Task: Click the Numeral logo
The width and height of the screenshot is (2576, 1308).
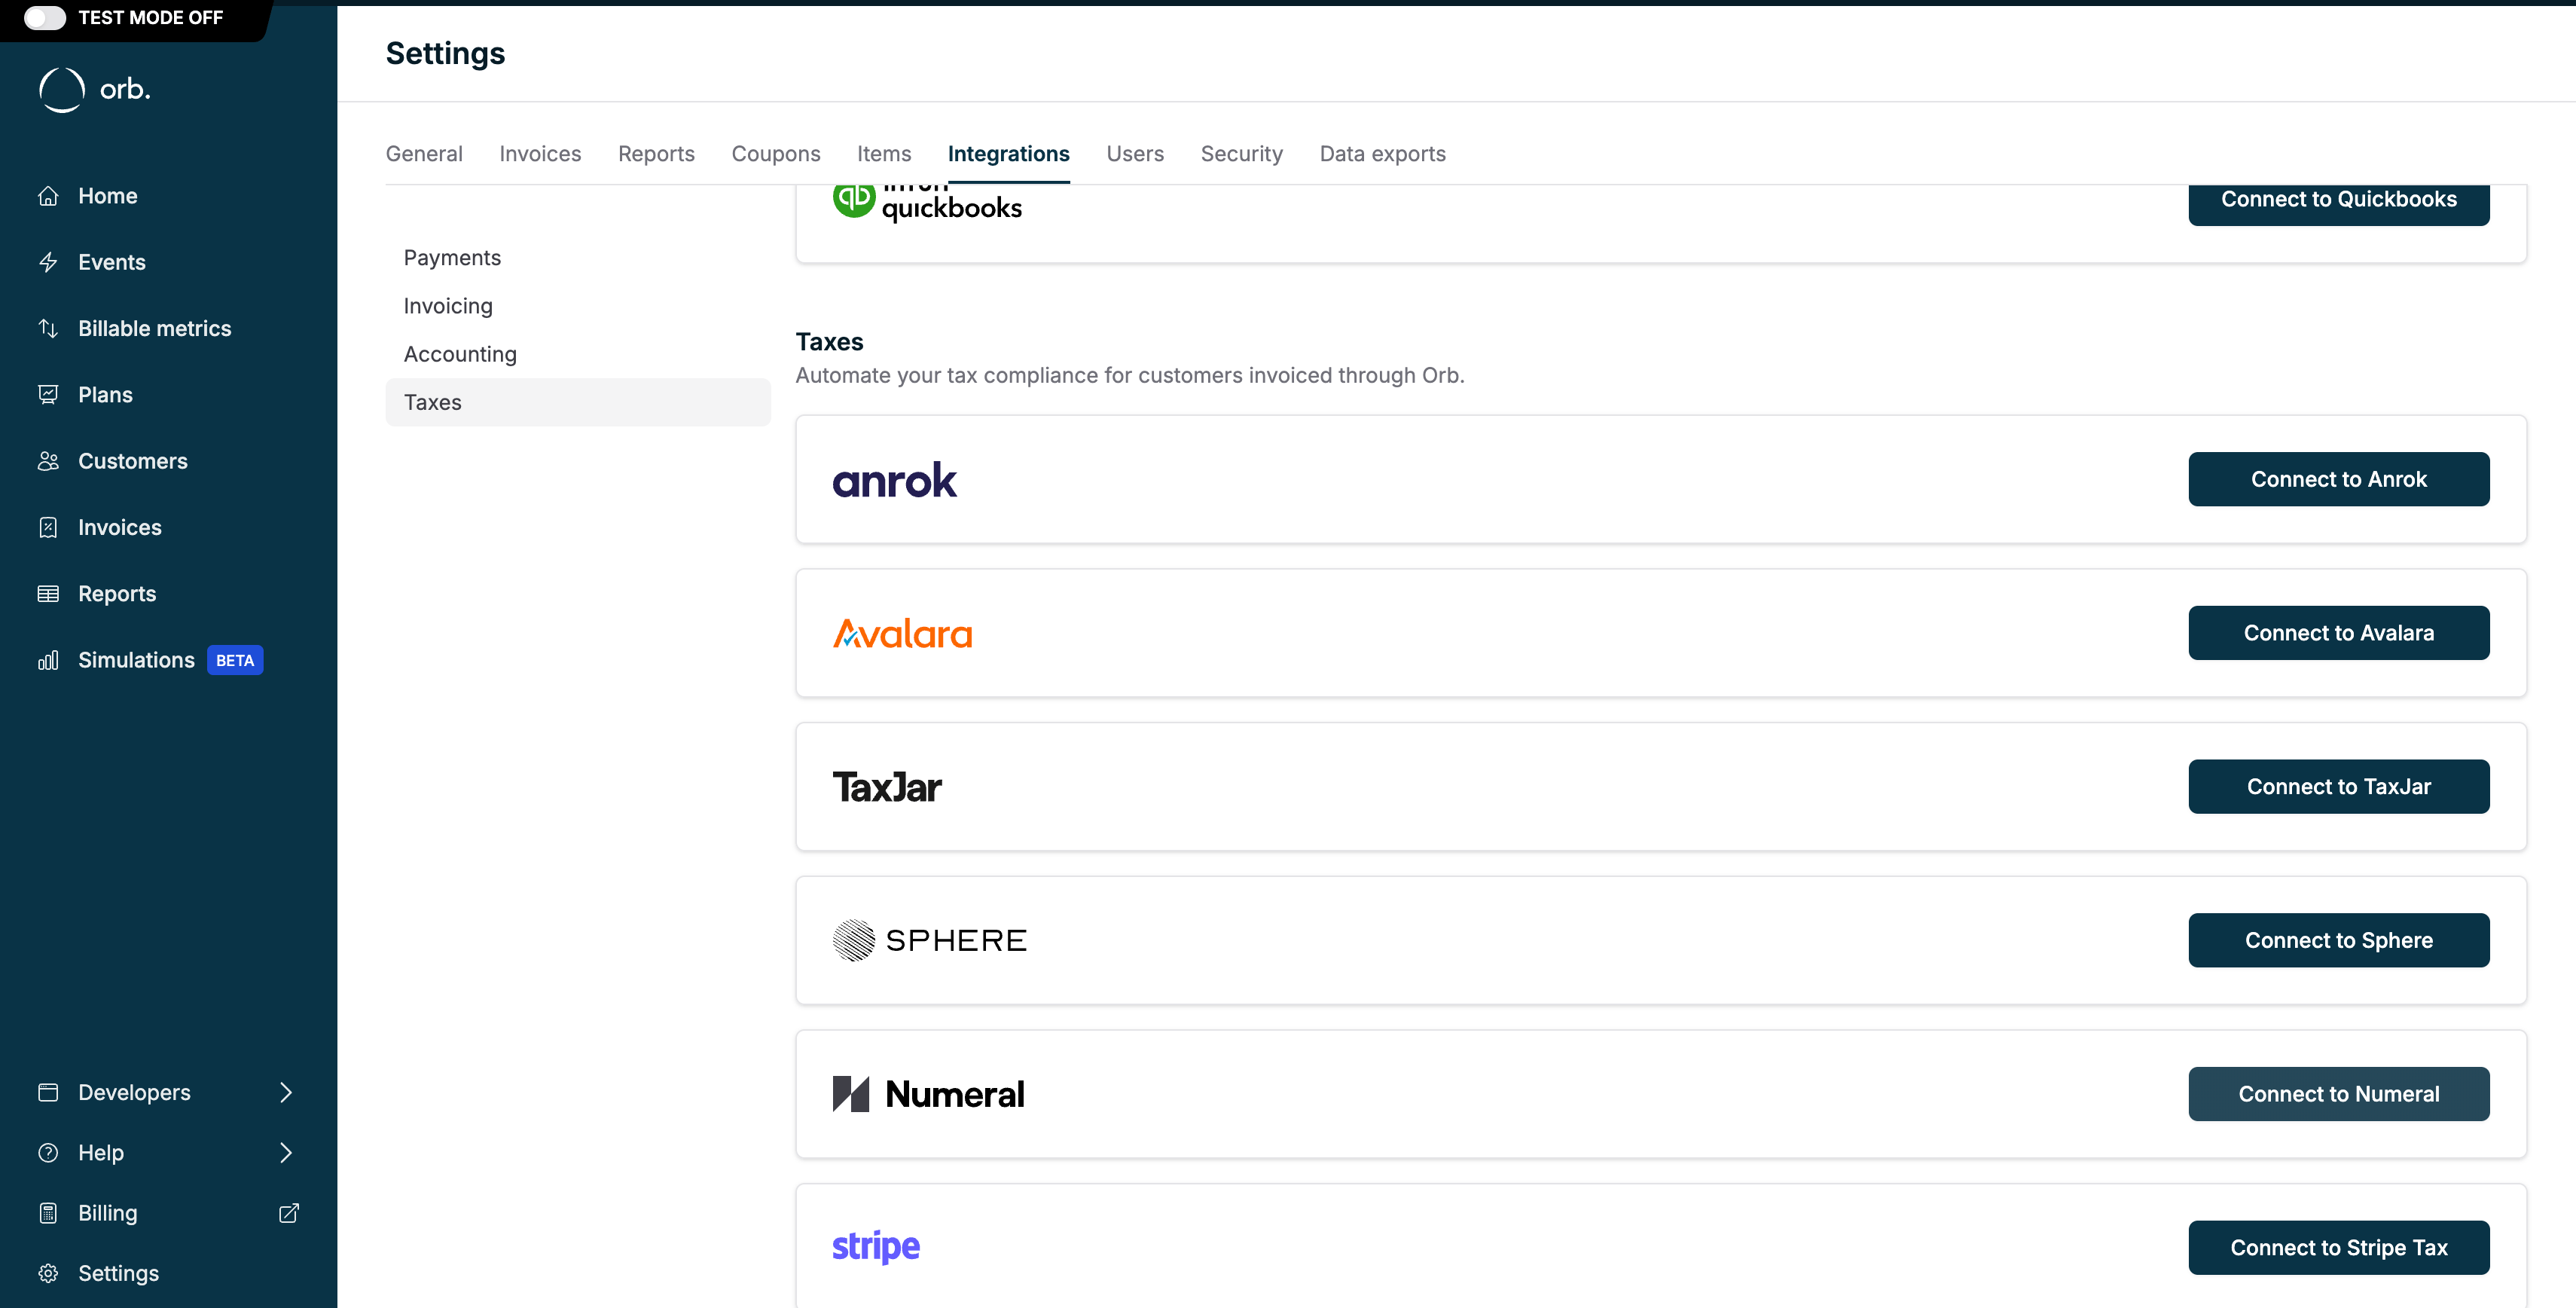Action: coord(928,1094)
